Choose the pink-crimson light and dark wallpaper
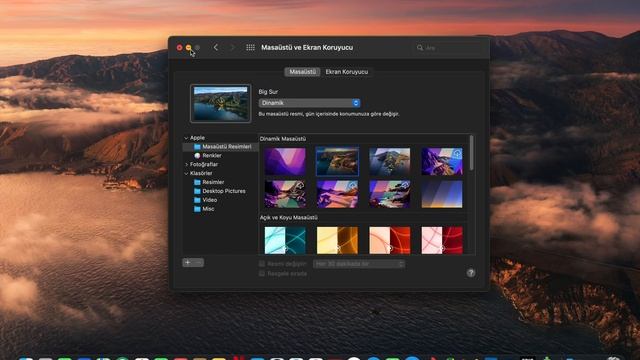The image size is (640, 360). click(442, 240)
